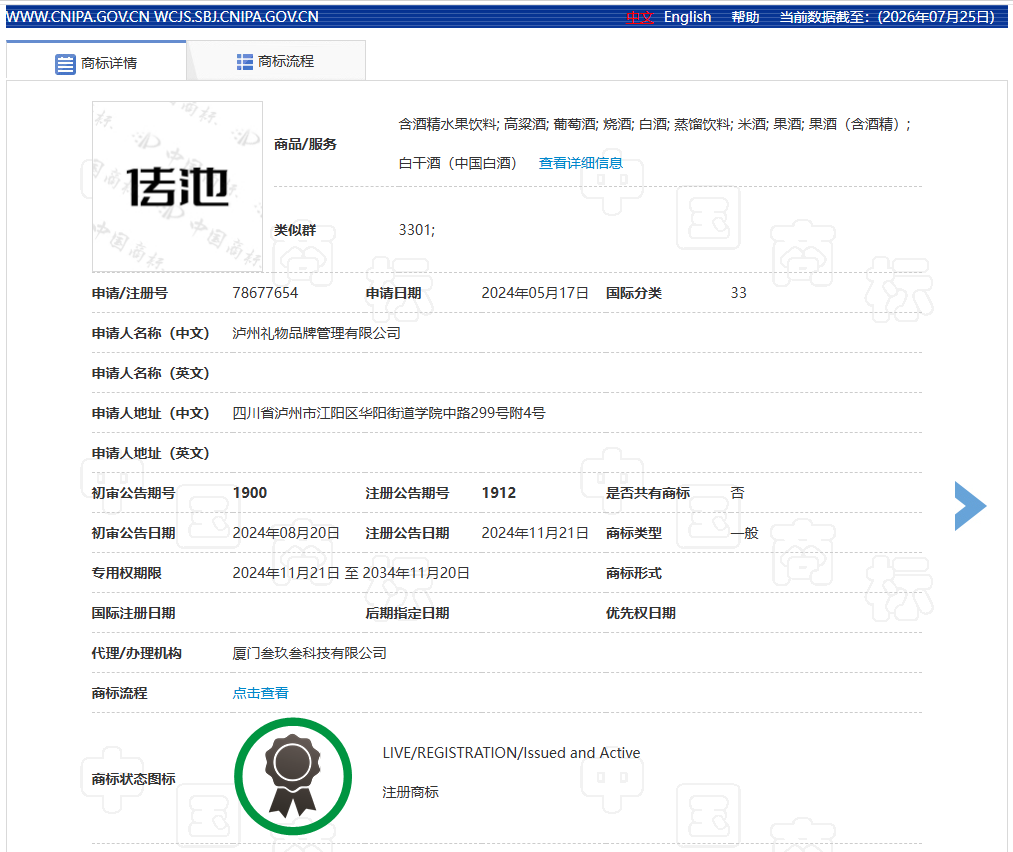
Task: Click the 商标详情 list icon
Action: click(65, 64)
